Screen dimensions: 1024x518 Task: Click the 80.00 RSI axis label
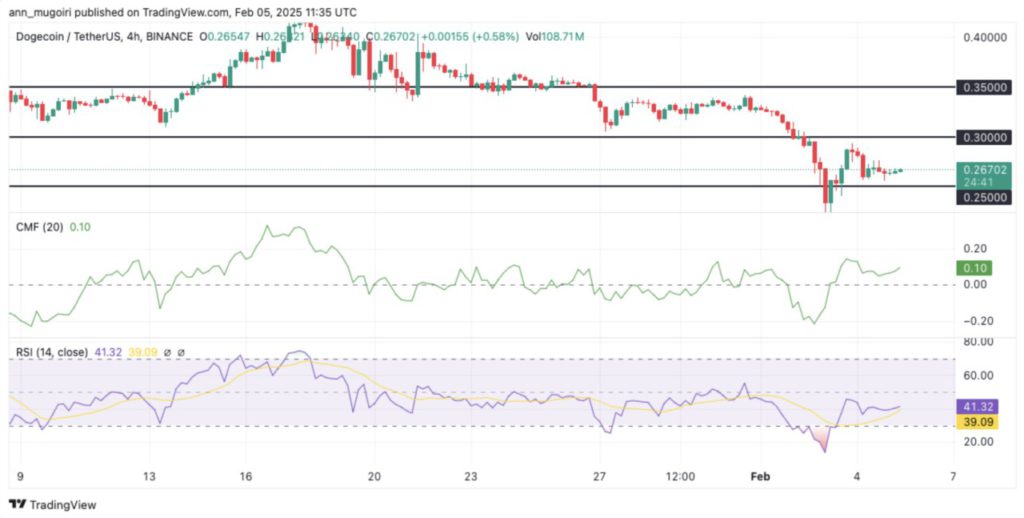(x=977, y=342)
